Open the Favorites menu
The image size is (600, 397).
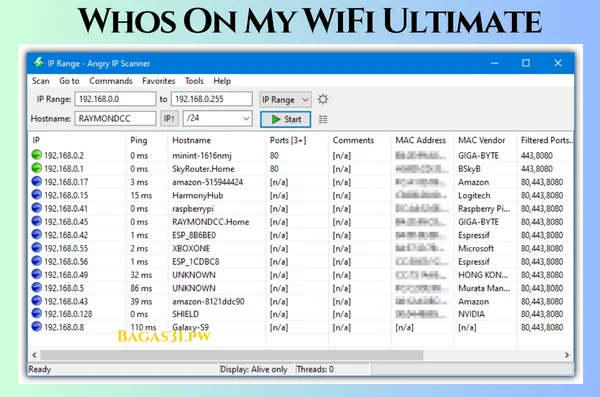click(158, 81)
